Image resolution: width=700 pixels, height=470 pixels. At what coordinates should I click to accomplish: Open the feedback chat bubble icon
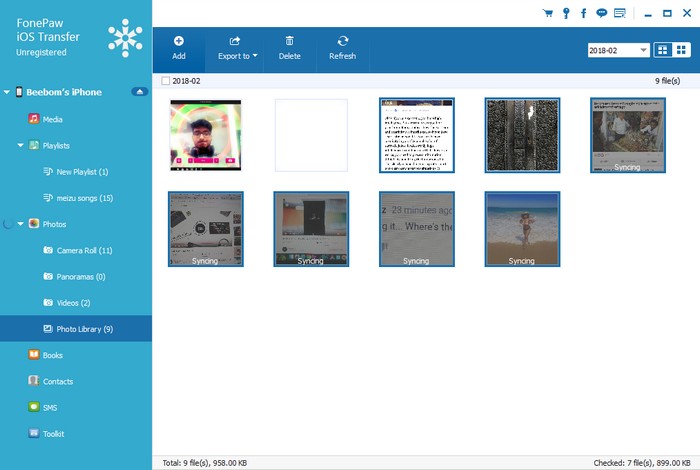click(x=601, y=13)
